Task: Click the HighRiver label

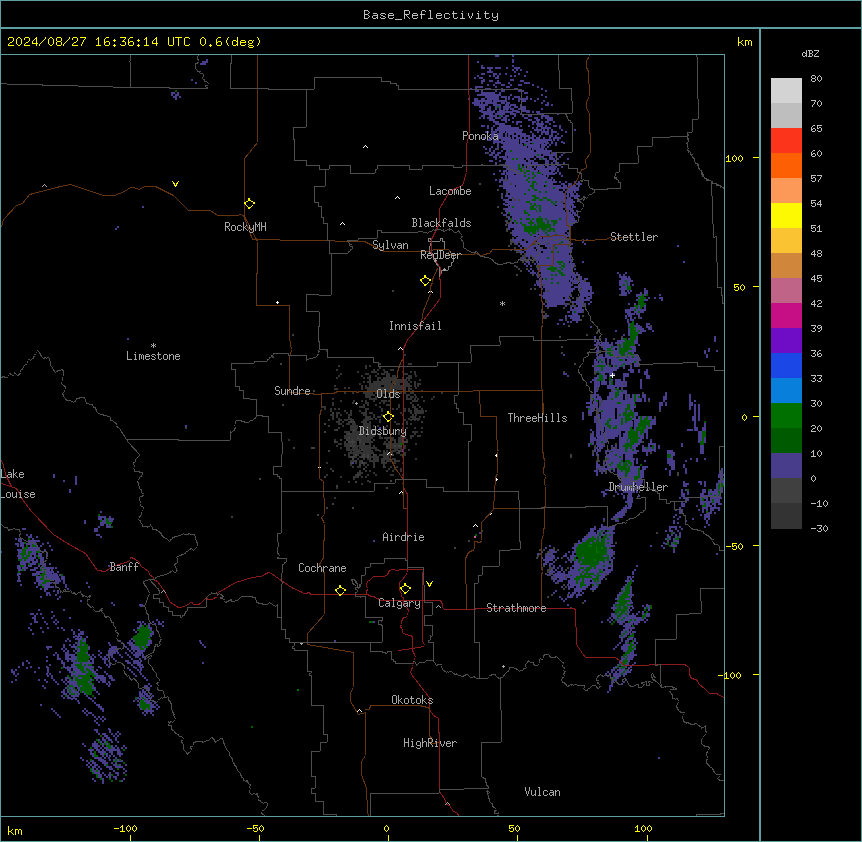Action: [430, 743]
